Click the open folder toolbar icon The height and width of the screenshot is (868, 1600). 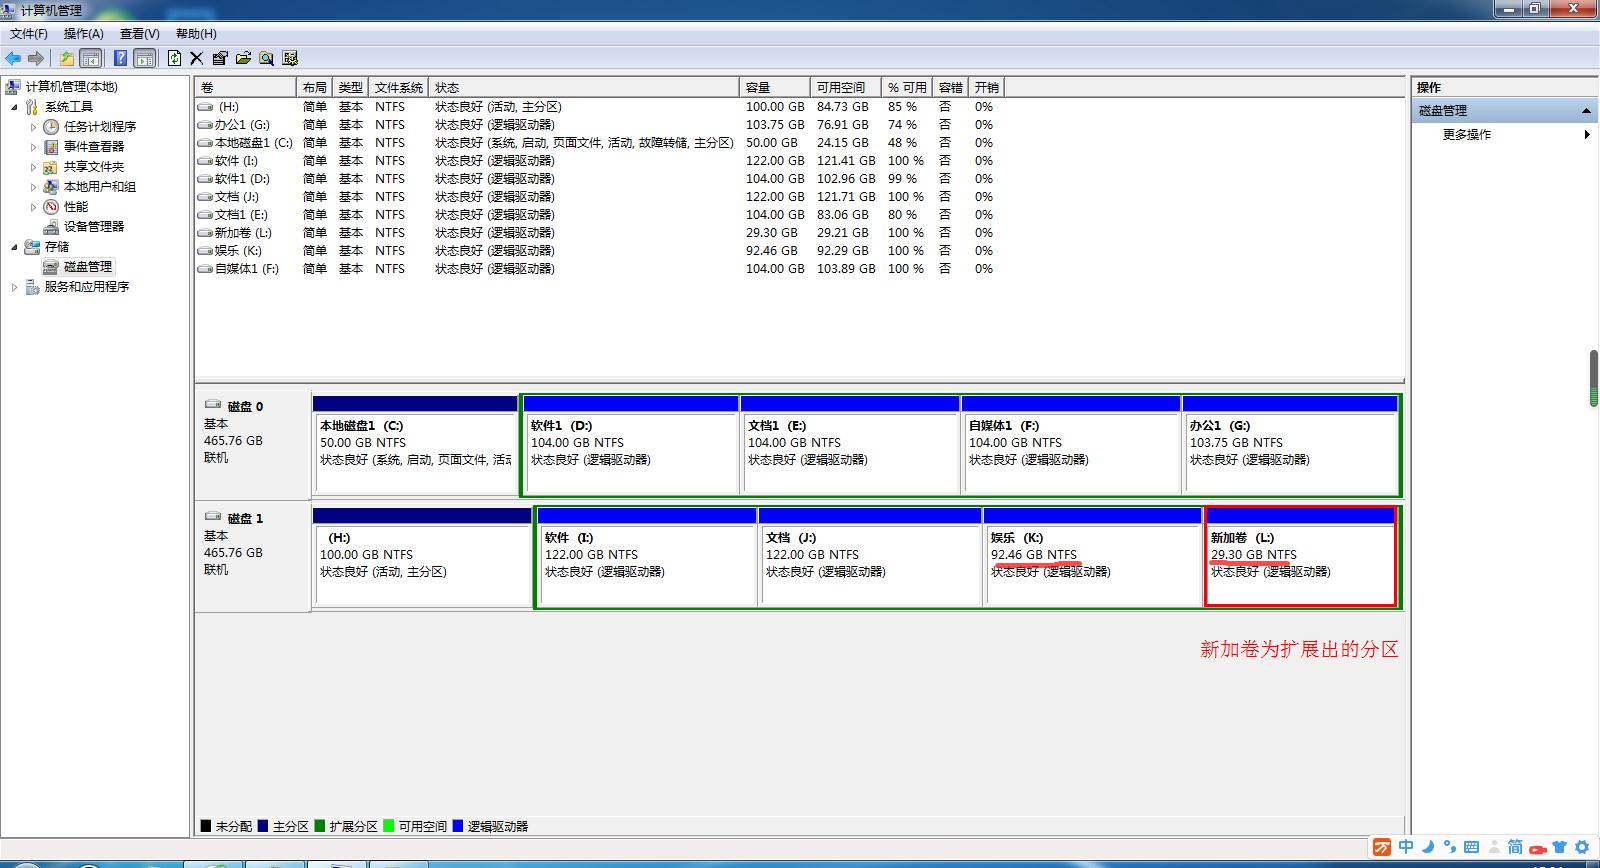click(x=243, y=58)
